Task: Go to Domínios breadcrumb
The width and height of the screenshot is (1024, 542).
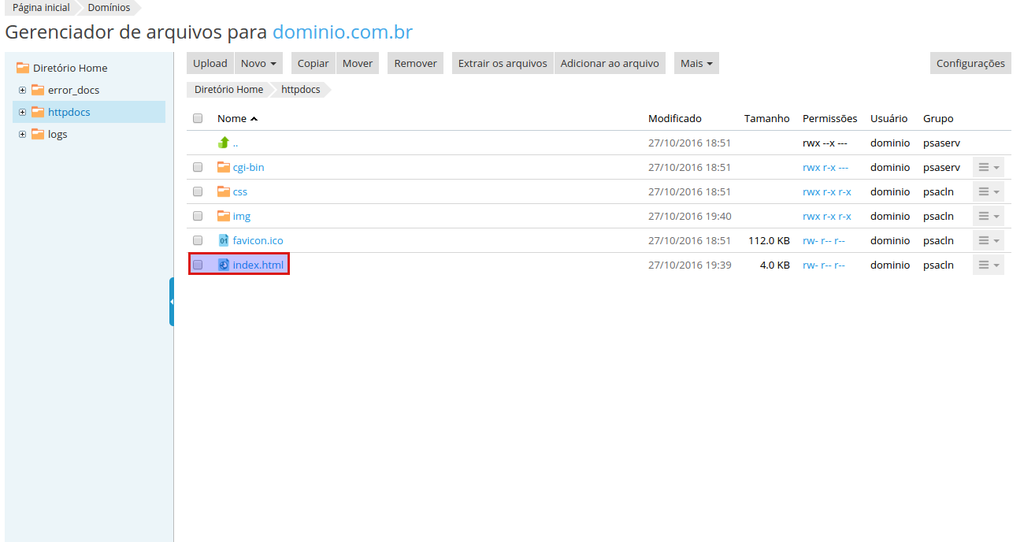Action: pos(108,7)
